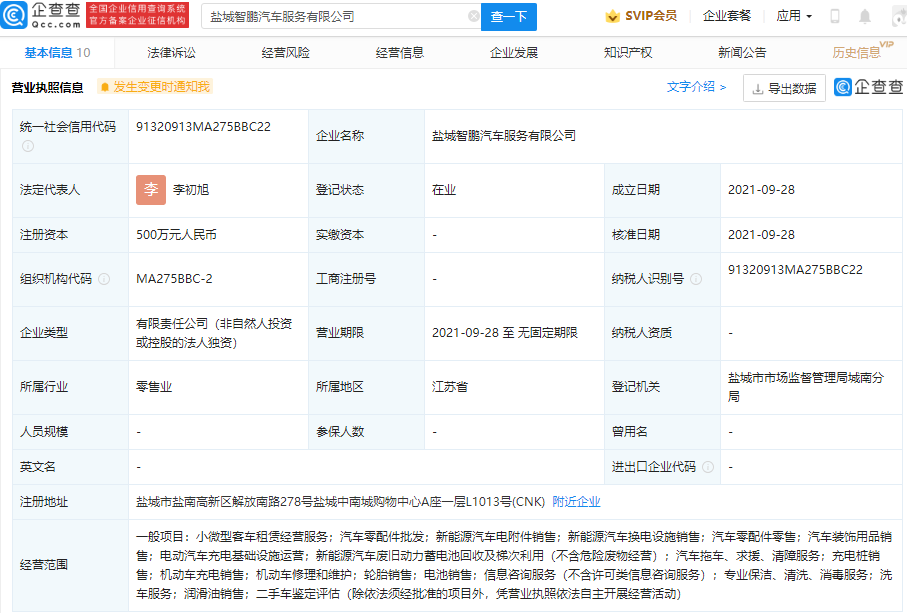Open the mobile phone app icon

coord(835,16)
